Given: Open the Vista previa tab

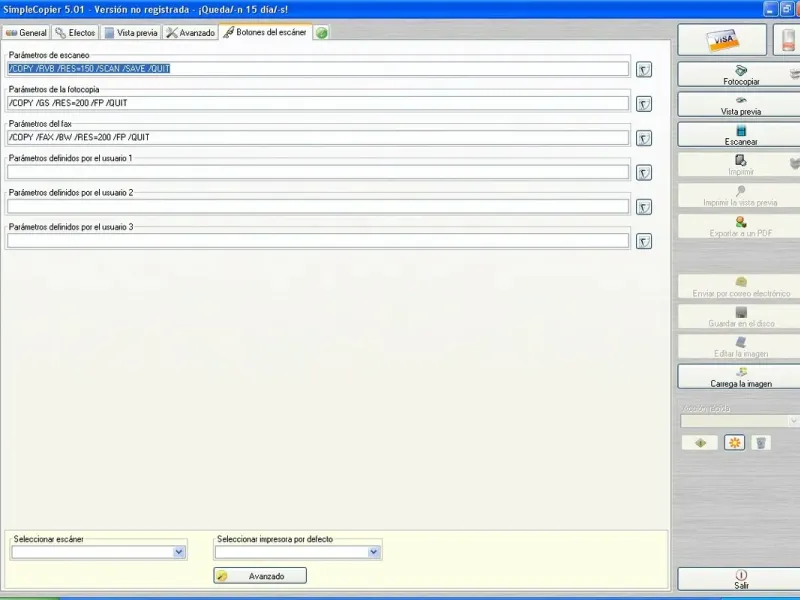Looking at the screenshot, I should 131,33.
